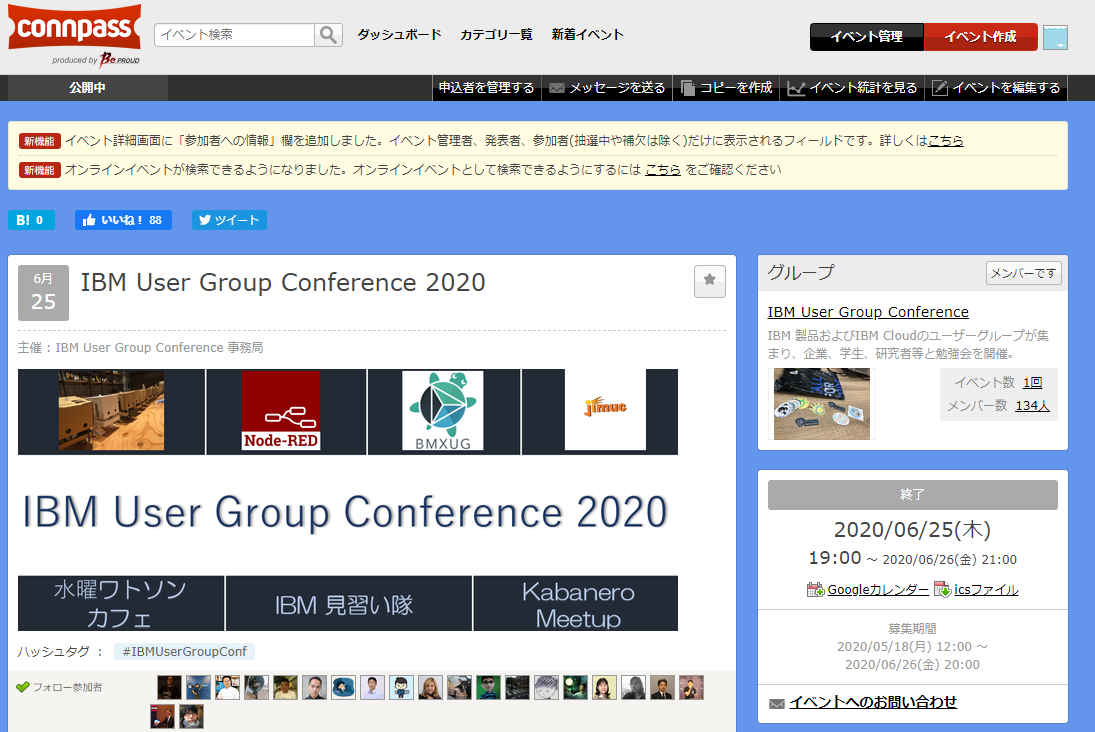This screenshot has width=1095, height=732.
Task: Click the red イベント作成 button
Action: pos(980,37)
